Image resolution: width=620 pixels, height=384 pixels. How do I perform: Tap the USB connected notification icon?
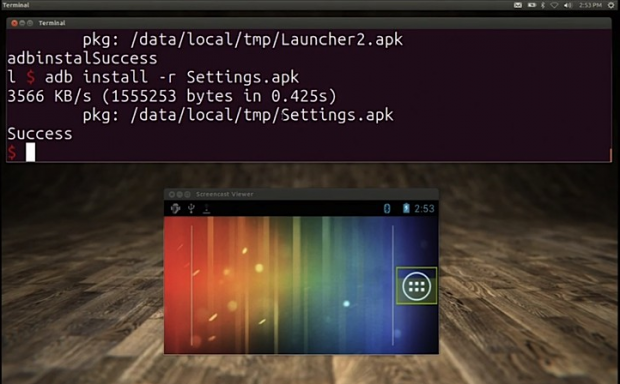[191, 208]
